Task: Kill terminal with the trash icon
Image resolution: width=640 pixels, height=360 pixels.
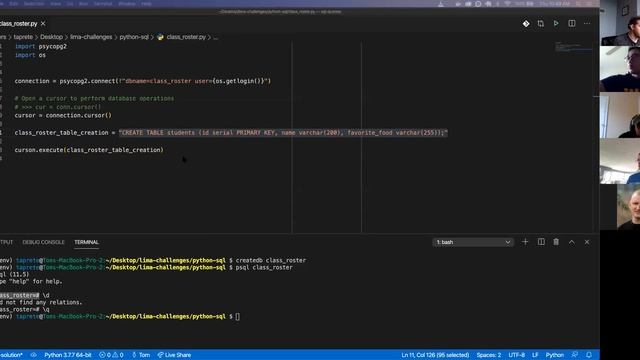Action: (x=556, y=242)
